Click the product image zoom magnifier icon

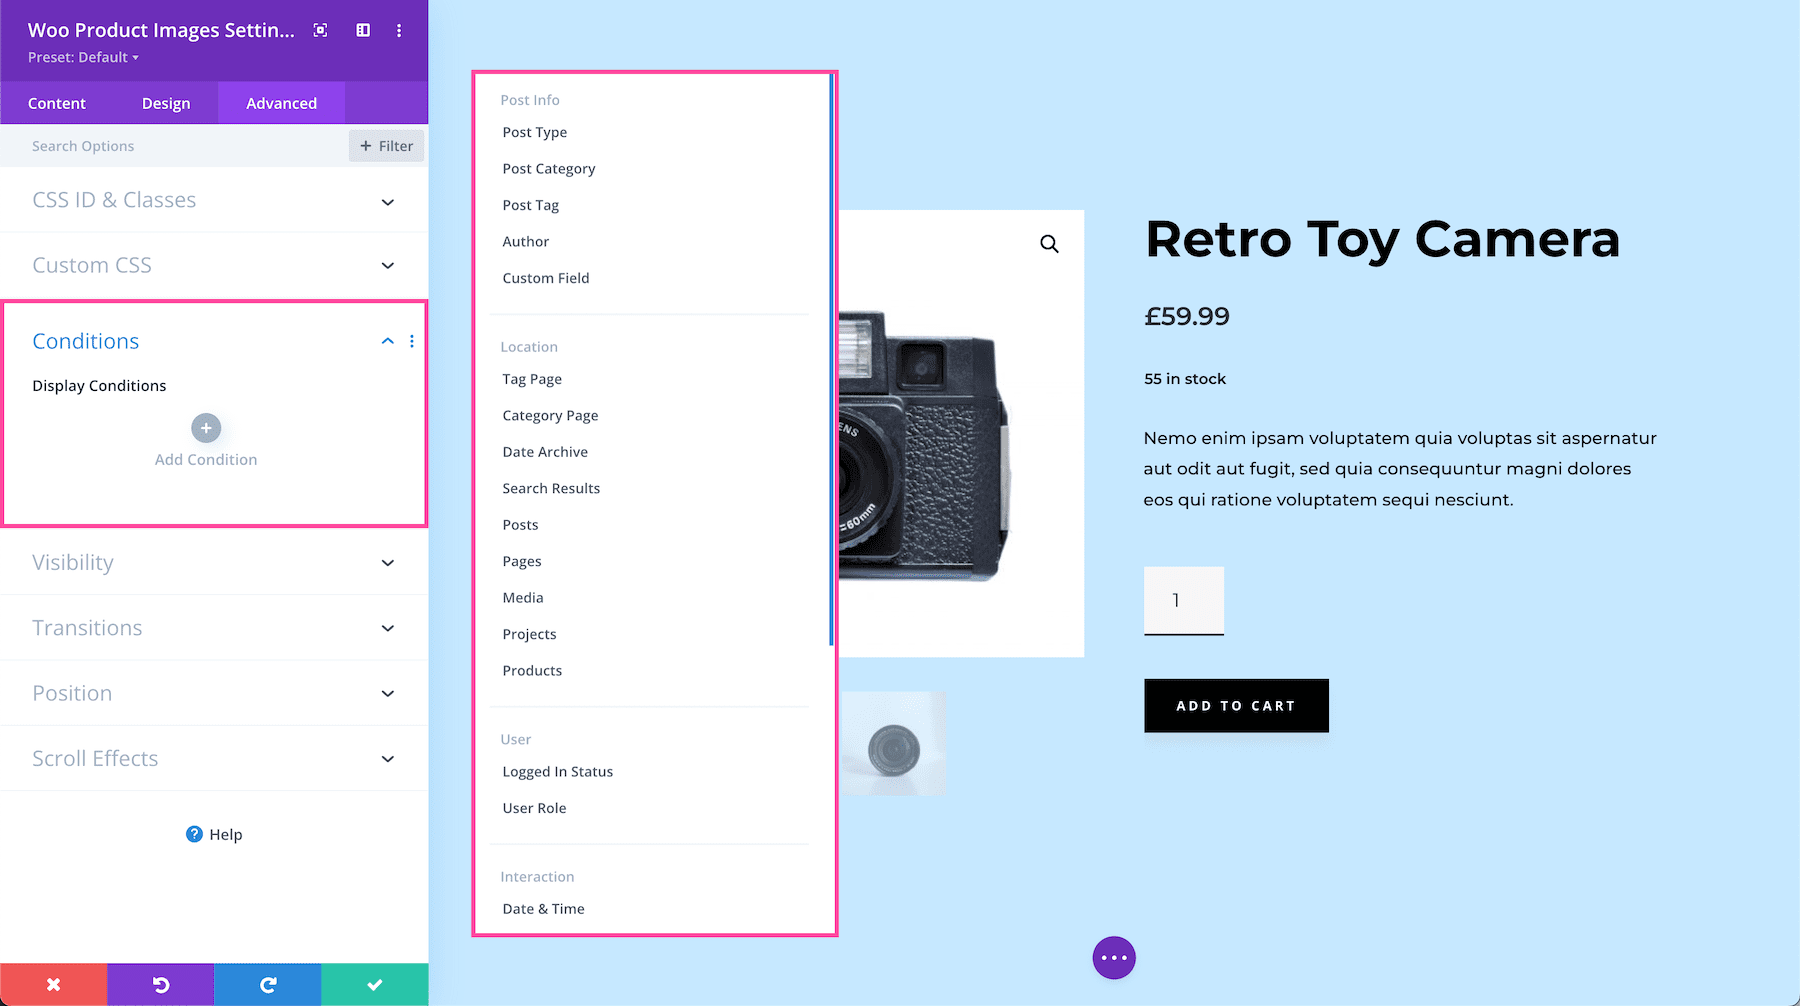(x=1049, y=243)
